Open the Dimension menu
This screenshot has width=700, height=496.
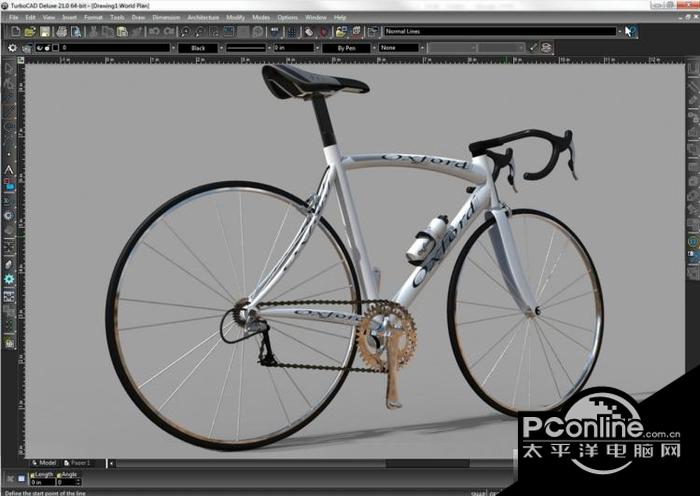(166, 17)
